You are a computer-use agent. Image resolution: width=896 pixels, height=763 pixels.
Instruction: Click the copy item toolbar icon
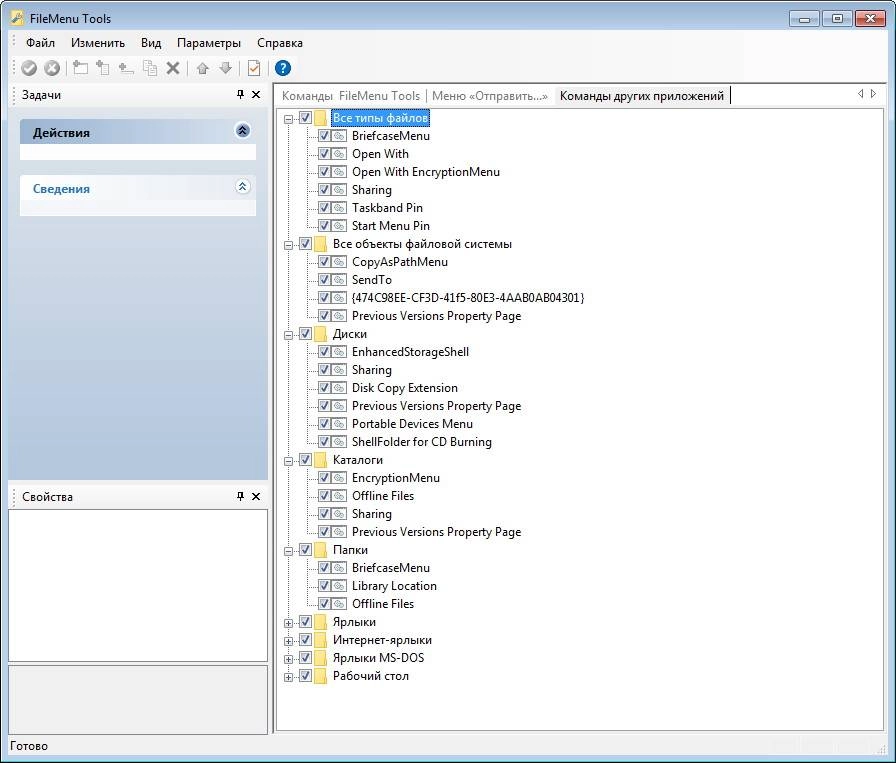150,68
